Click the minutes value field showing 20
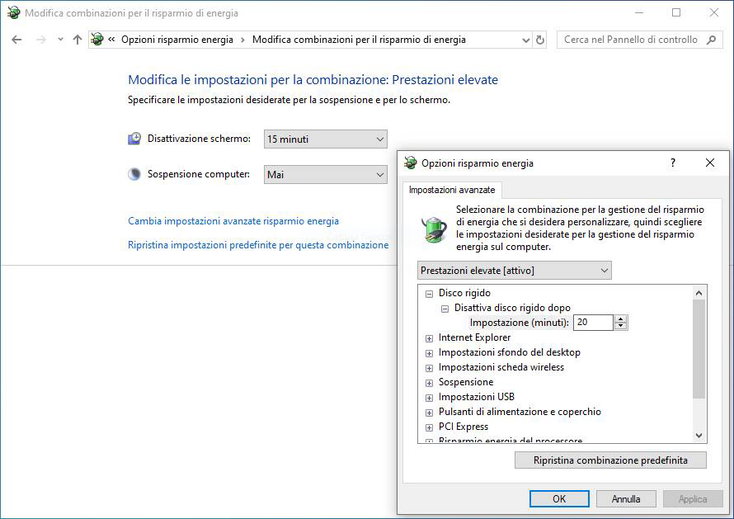This screenshot has height=519, width=734. (593, 322)
